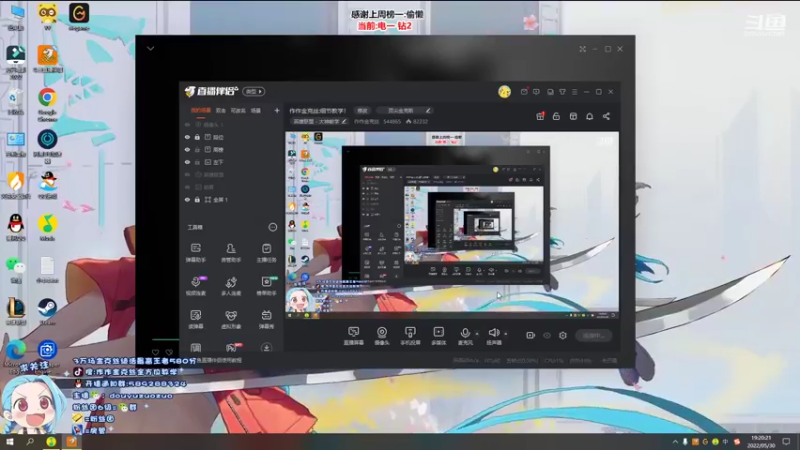Collapse the toolbox section with the circle button
This screenshot has width=800, height=450.
[x=273, y=227]
